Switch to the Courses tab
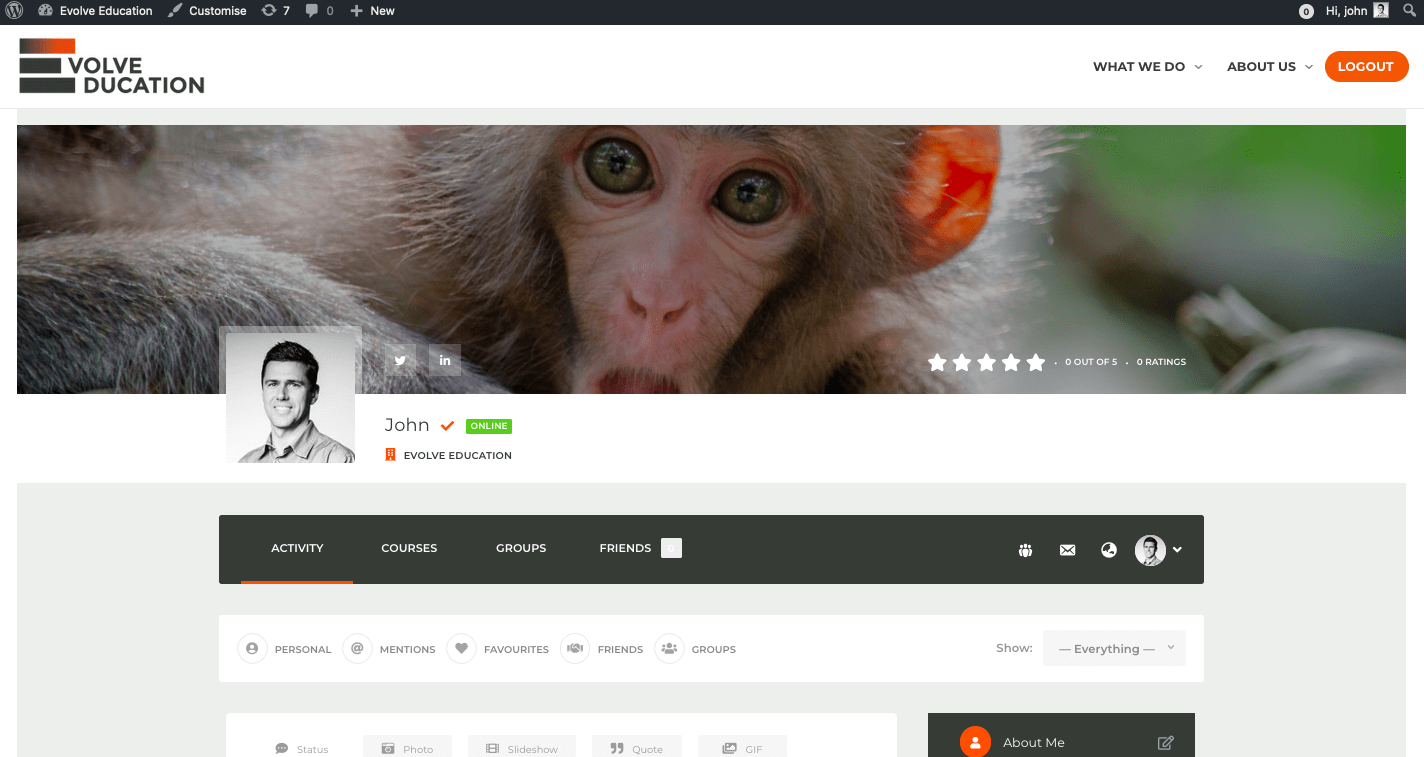Image resolution: width=1424 pixels, height=757 pixels. coord(409,548)
